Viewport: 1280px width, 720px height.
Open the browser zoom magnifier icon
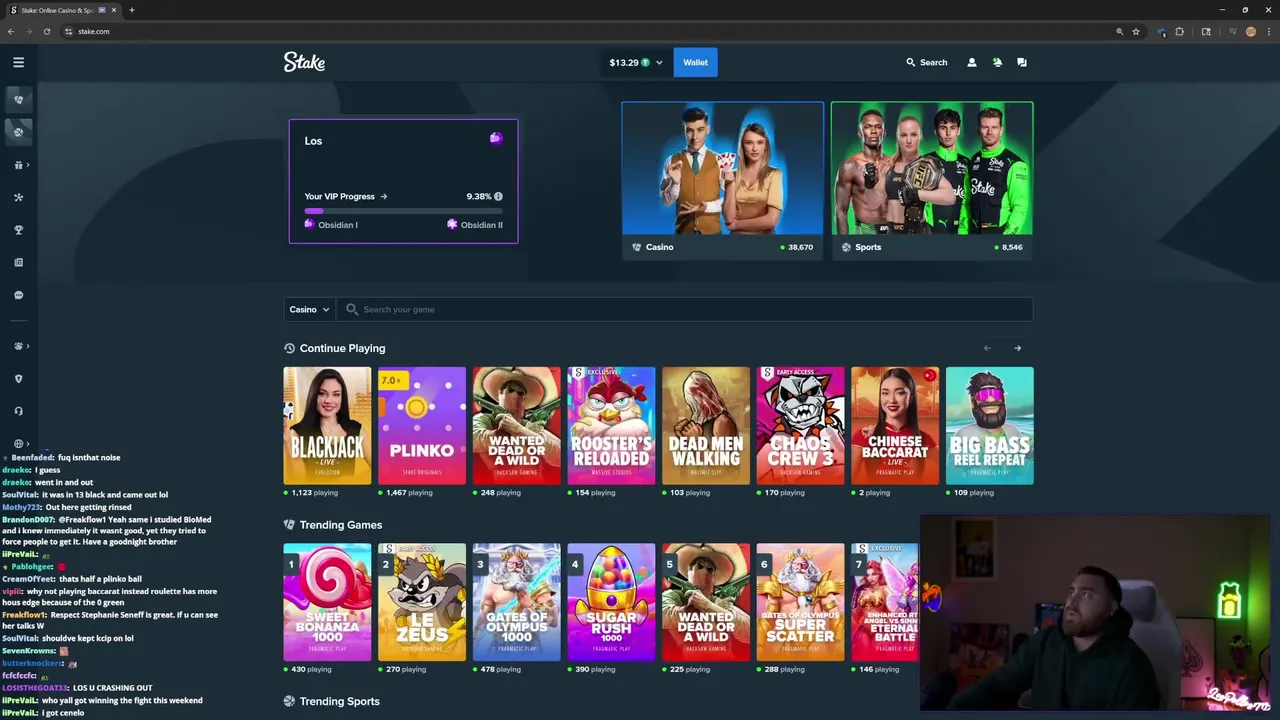point(1119,31)
